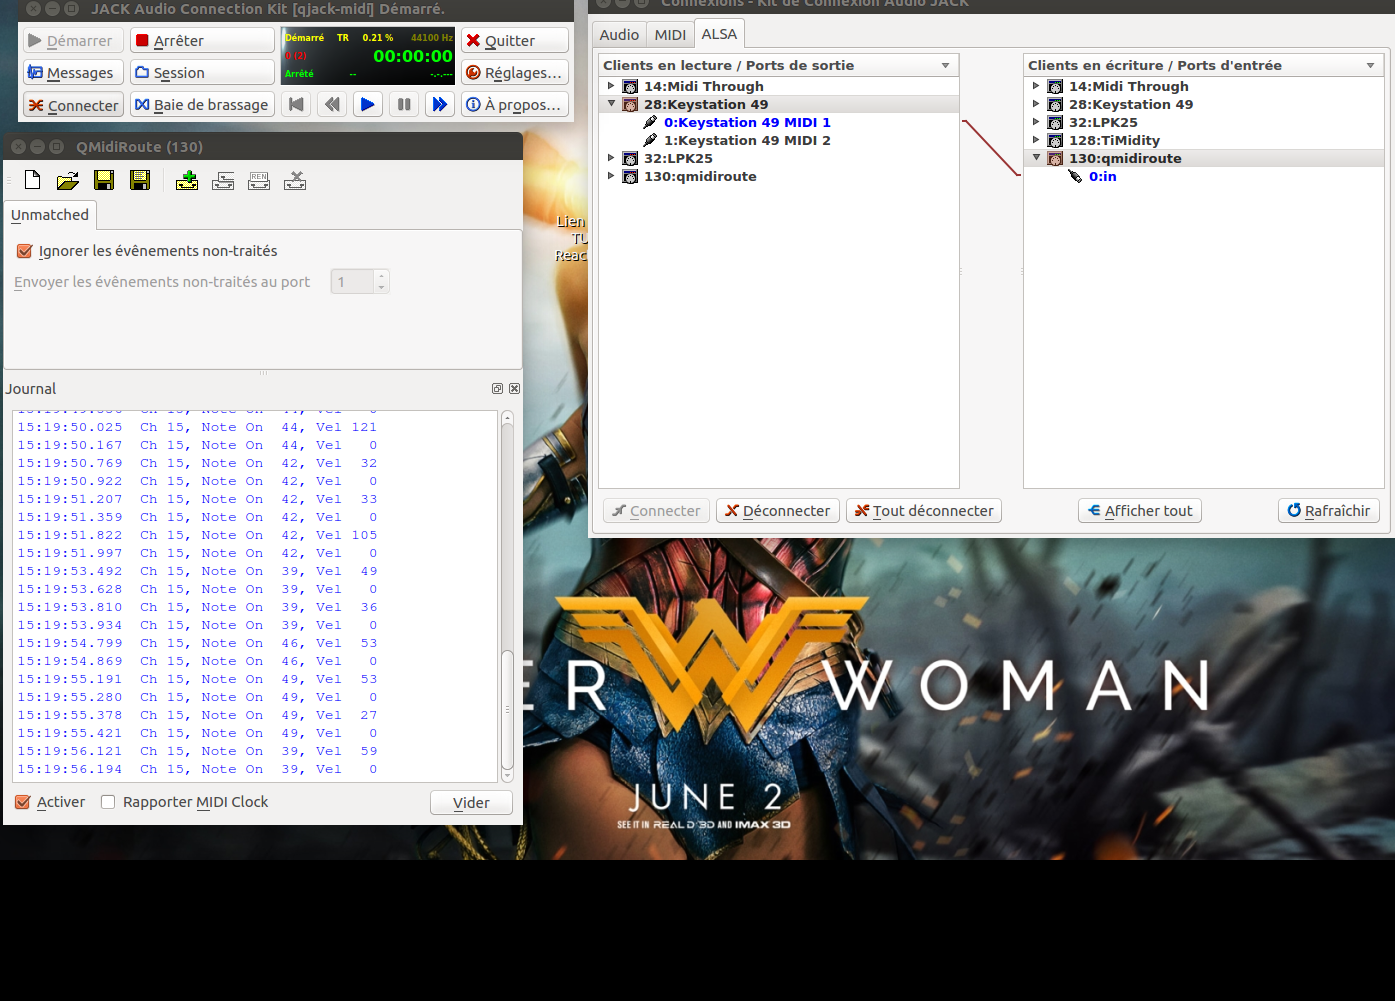The height and width of the screenshot is (1001, 1395).
Task: Enable Rapporter MIDI Clock checkbox
Action: pos(108,802)
